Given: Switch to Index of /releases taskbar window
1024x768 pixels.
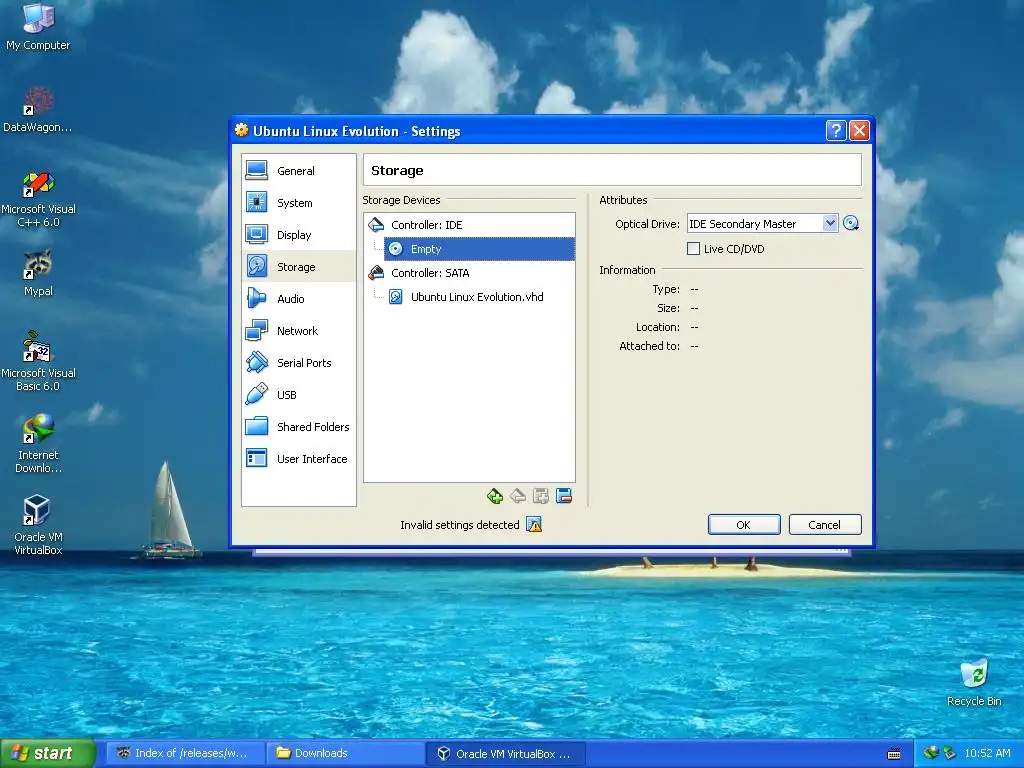Looking at the screenshot, I should pyautogui.click(x=185, y=753).
